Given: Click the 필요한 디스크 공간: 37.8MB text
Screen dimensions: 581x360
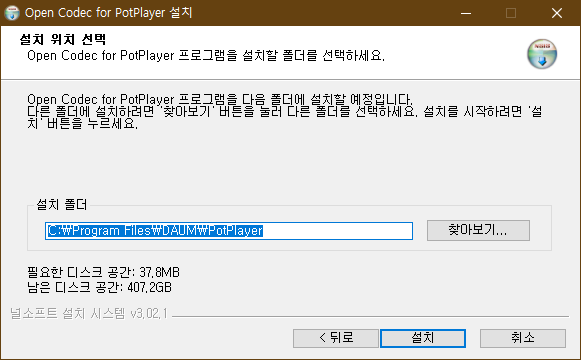Looking at the screenshot, I should point(103,272).
